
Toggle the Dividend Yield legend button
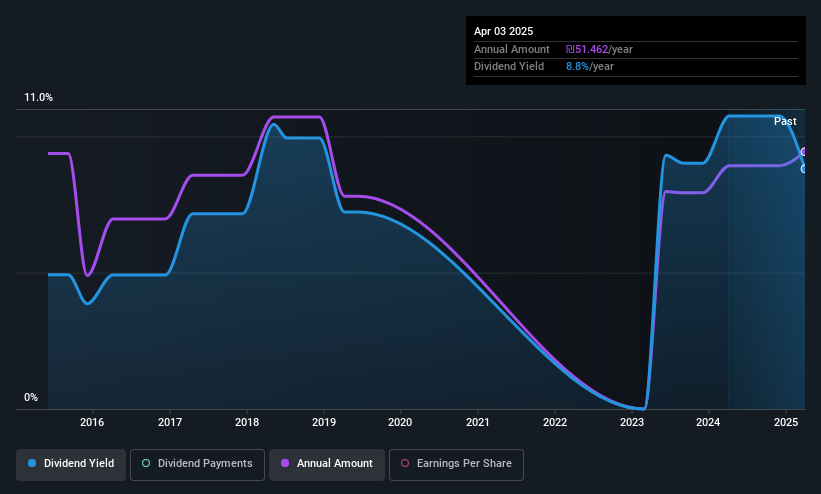pos(71,465)
